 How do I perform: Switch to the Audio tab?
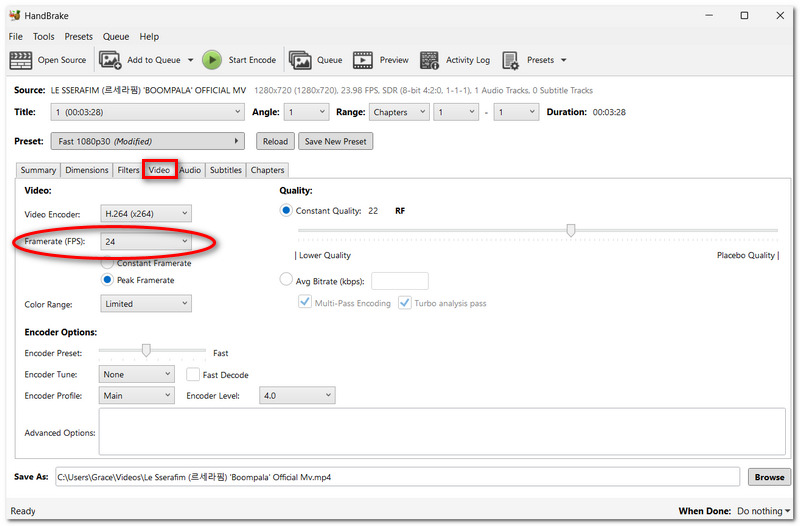[190, 170]
